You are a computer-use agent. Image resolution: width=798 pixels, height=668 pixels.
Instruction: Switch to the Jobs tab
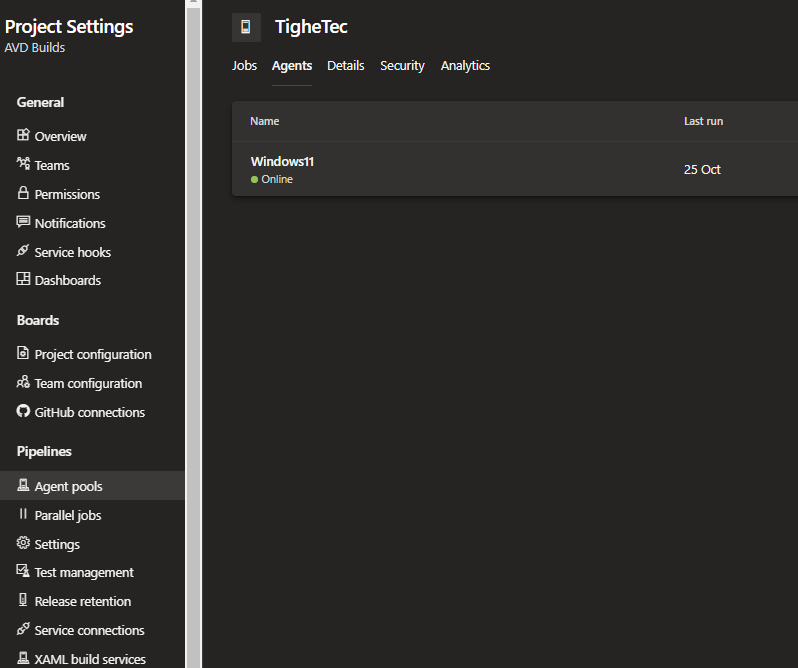[x=244, y=66]
